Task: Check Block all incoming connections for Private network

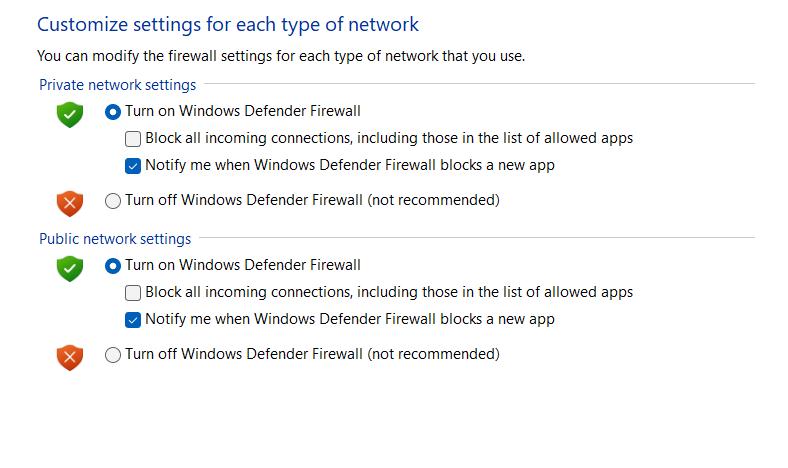Action: tap(133, 139)
